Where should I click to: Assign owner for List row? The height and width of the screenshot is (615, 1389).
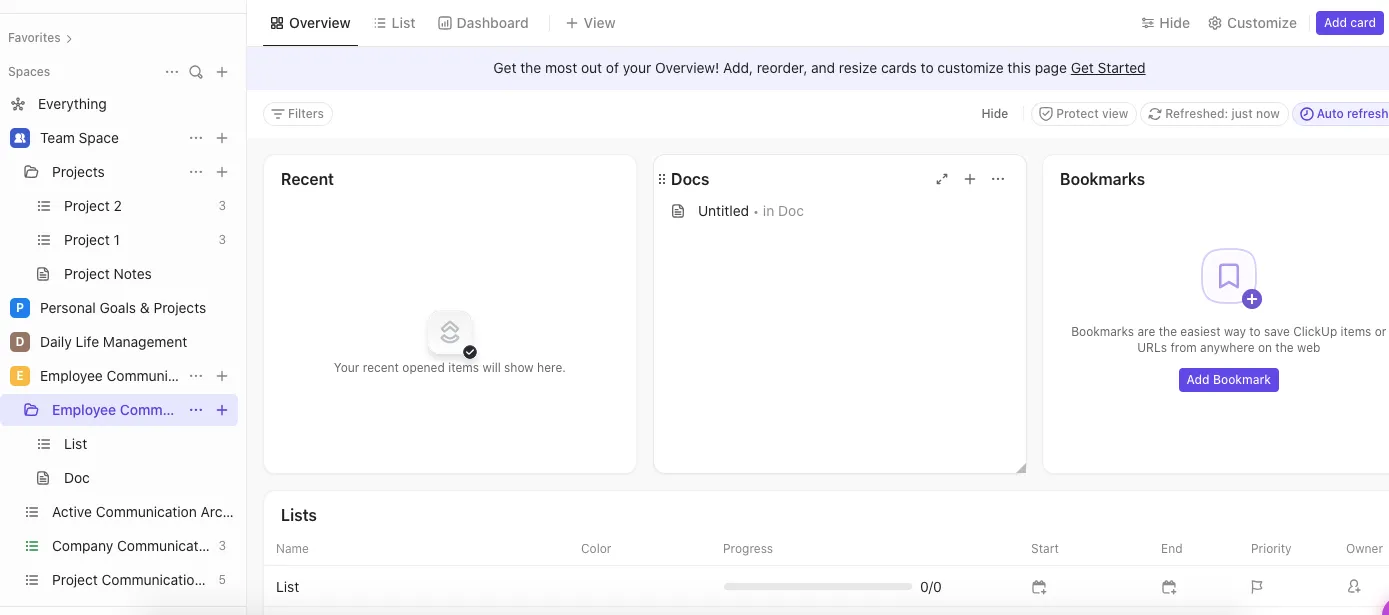pyautogui.click(x=1354, y=587)
